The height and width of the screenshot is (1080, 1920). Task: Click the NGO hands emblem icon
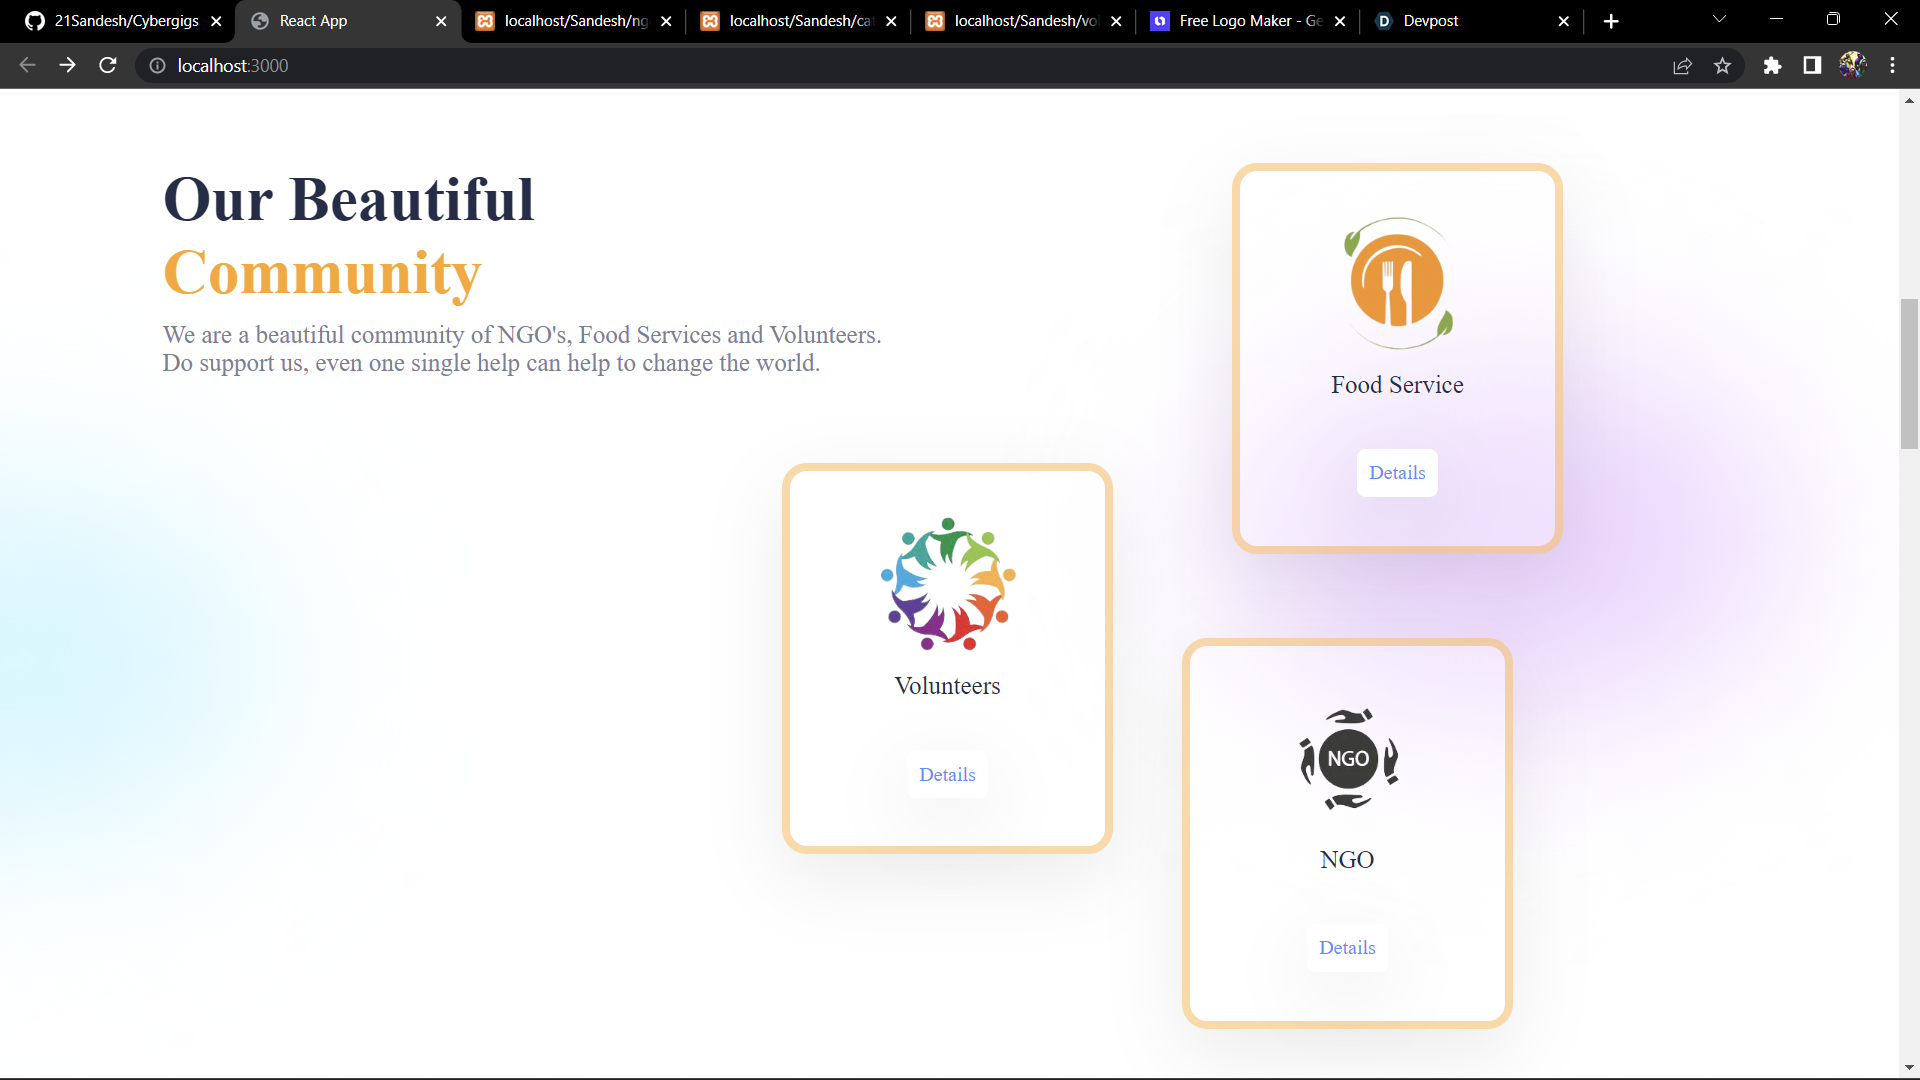click(x=1347, y=759)
